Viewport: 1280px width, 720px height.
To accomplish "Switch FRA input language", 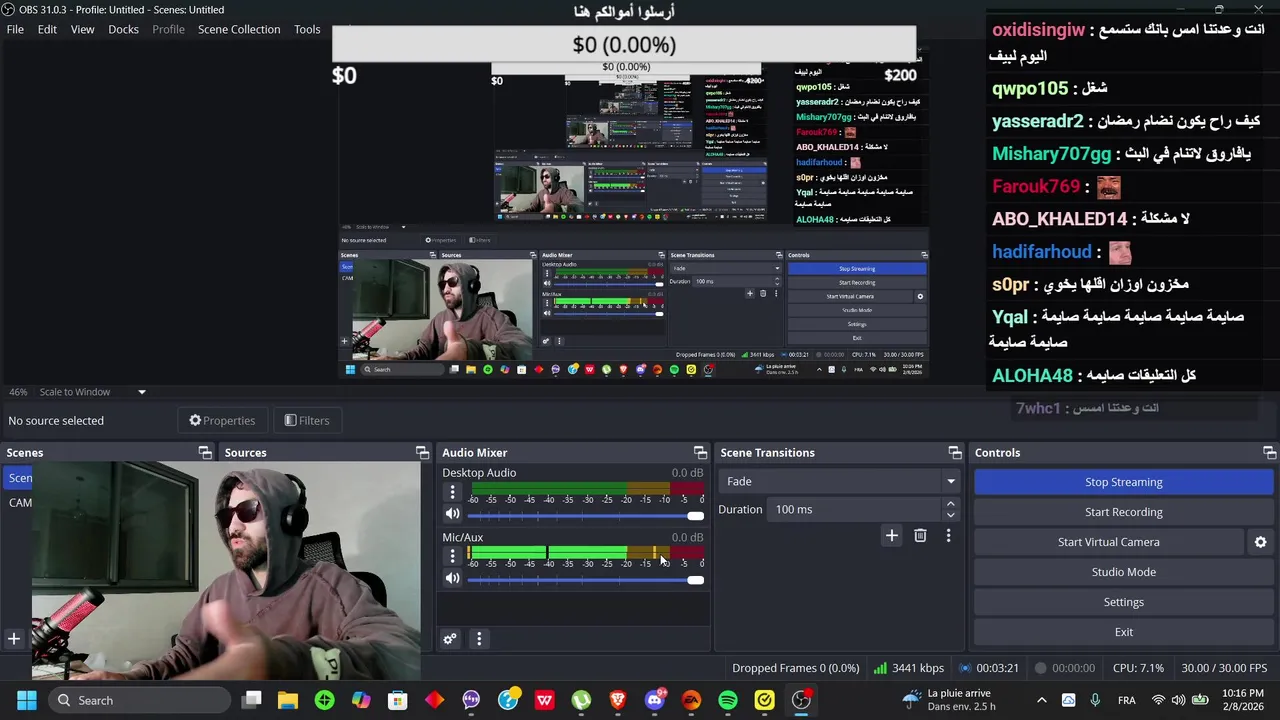I will (x=1127, y=700).
